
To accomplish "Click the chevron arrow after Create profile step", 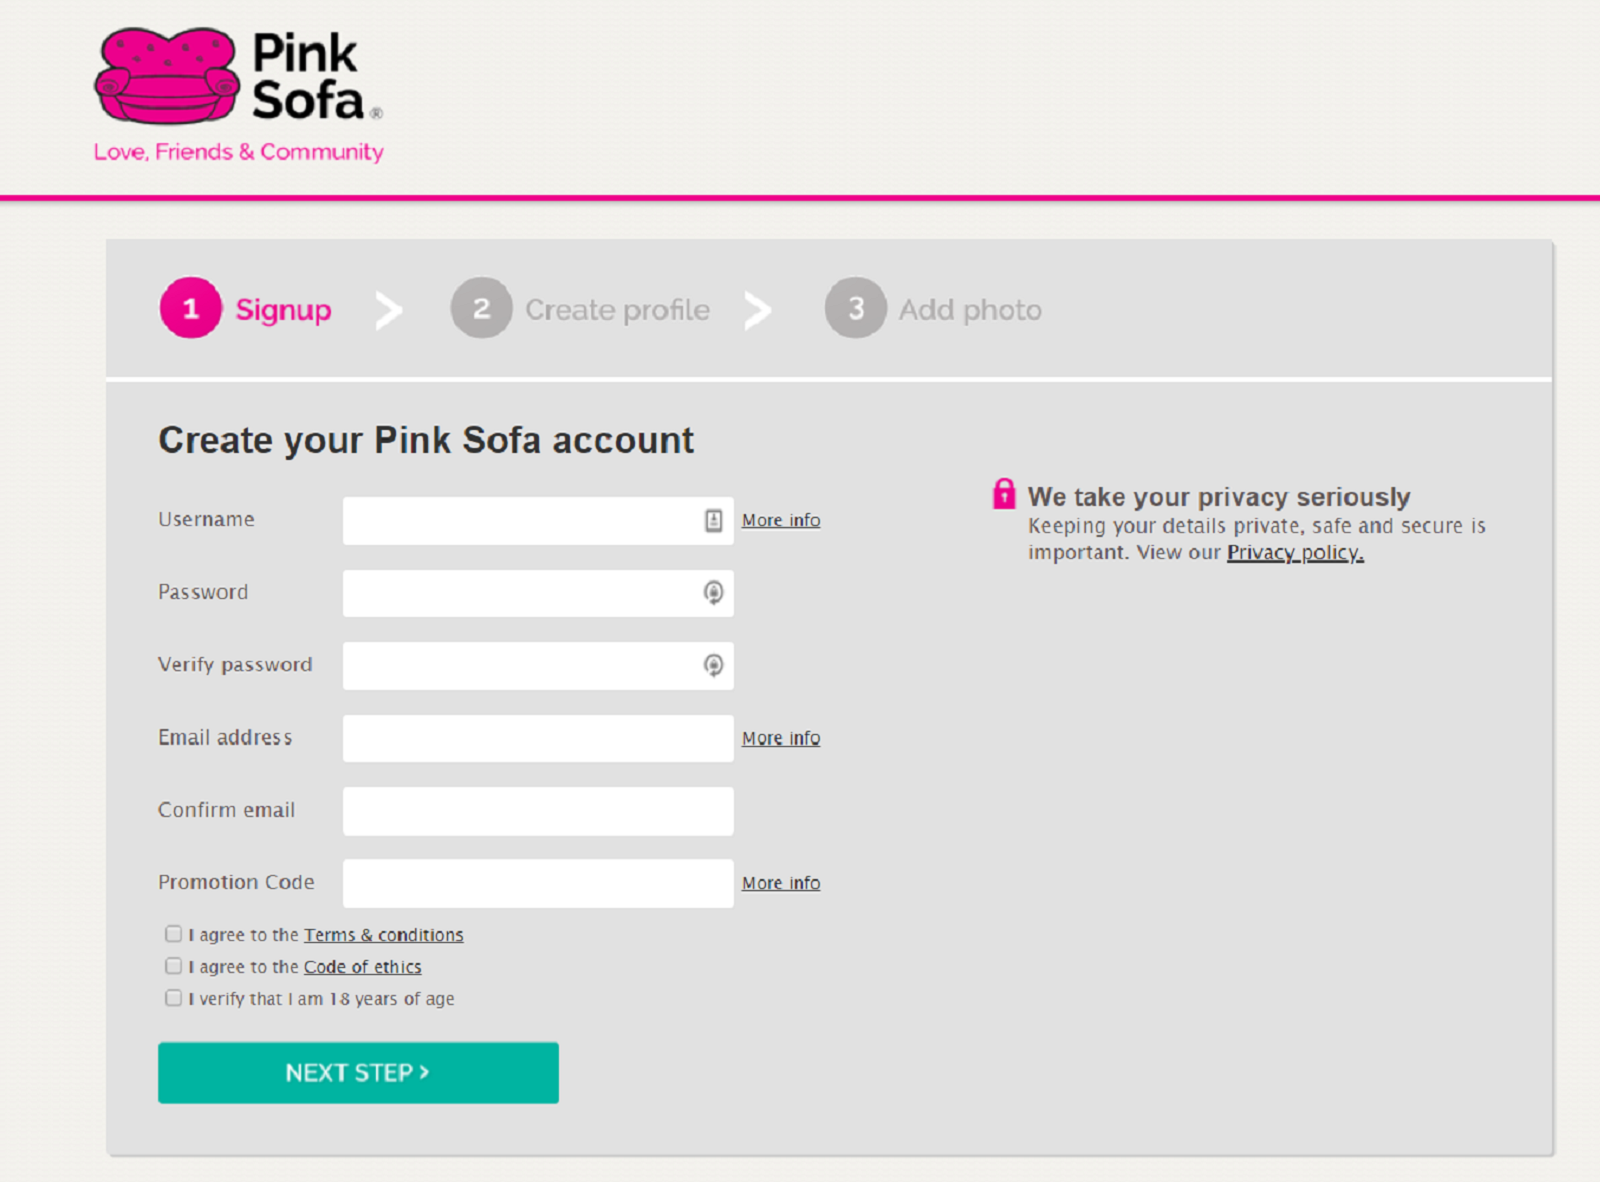I will [x=758, y=311].
